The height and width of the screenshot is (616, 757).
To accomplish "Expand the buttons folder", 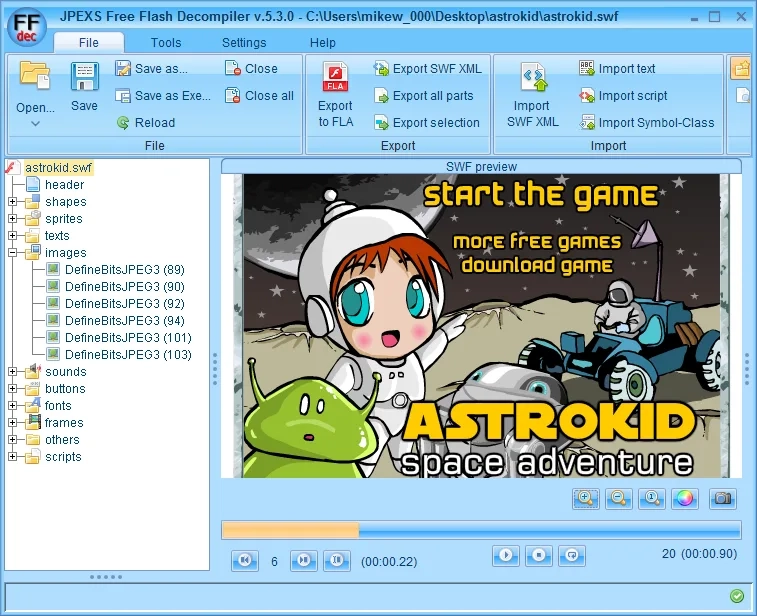I will coord(13,389).
